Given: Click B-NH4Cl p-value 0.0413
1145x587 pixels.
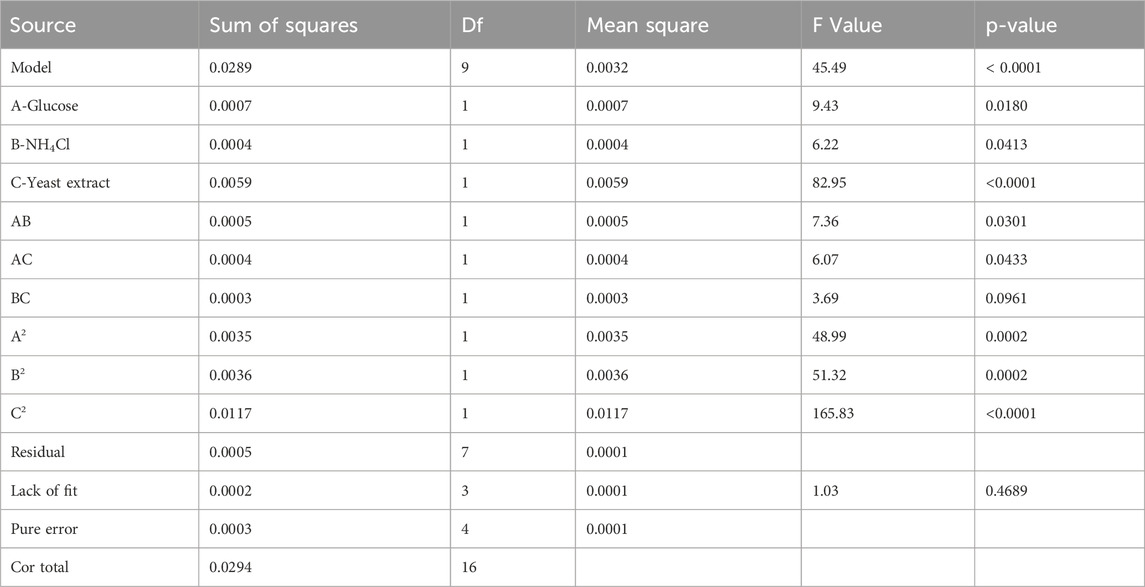Looking at the screenshot, I should (x=1006, y=145).
